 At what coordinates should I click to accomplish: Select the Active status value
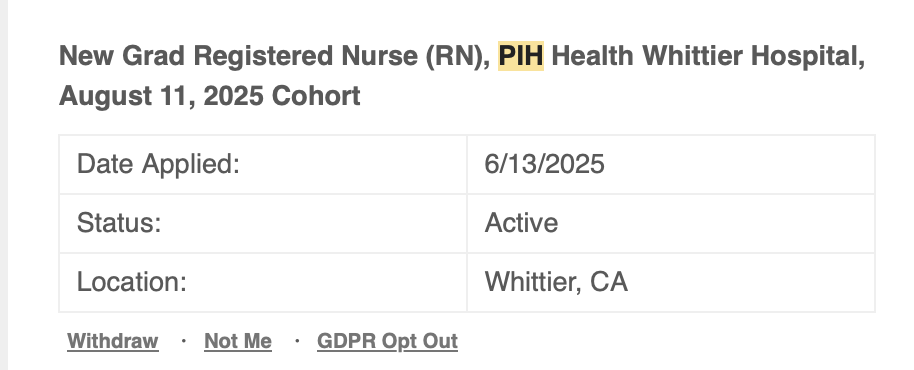521,223
